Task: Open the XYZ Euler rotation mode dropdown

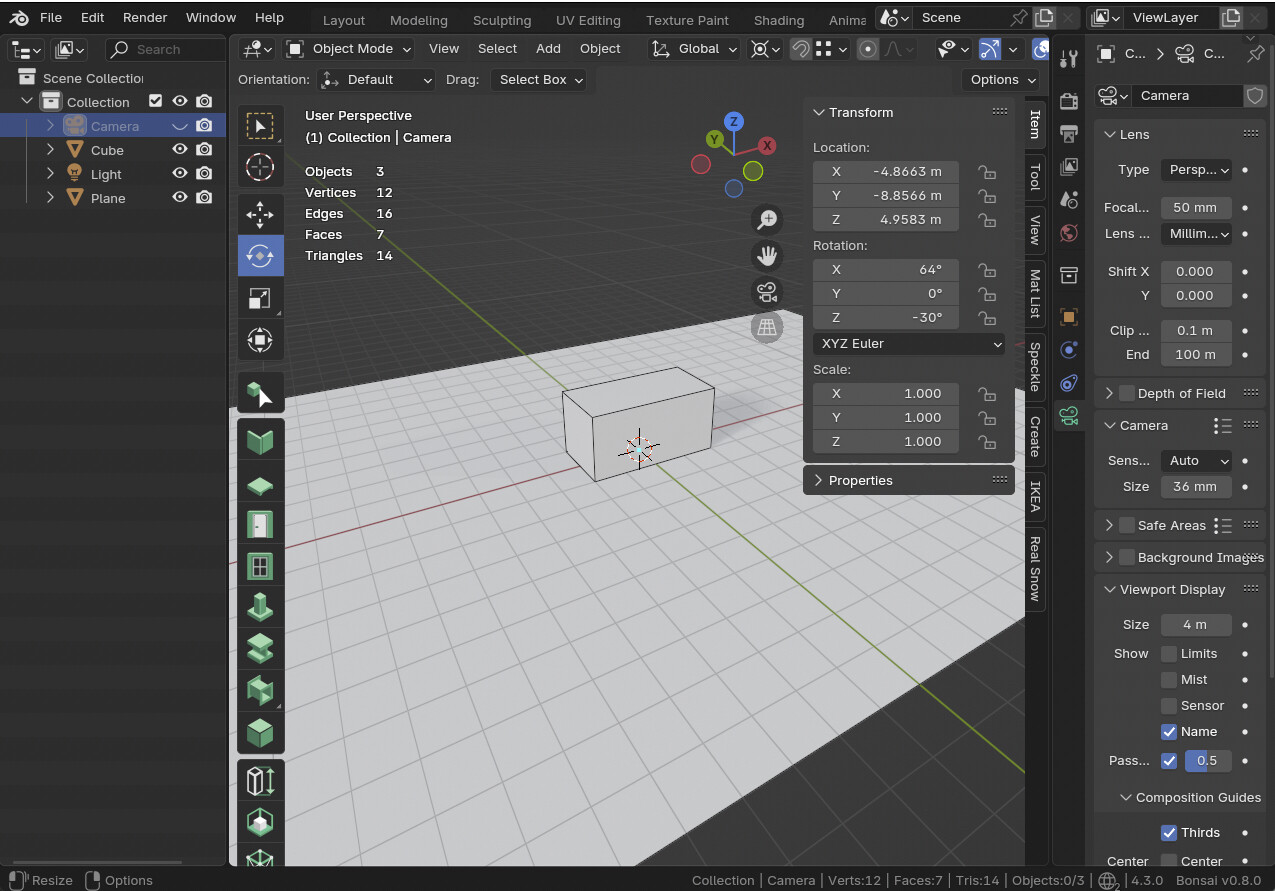Action: (x=909, y=344)
